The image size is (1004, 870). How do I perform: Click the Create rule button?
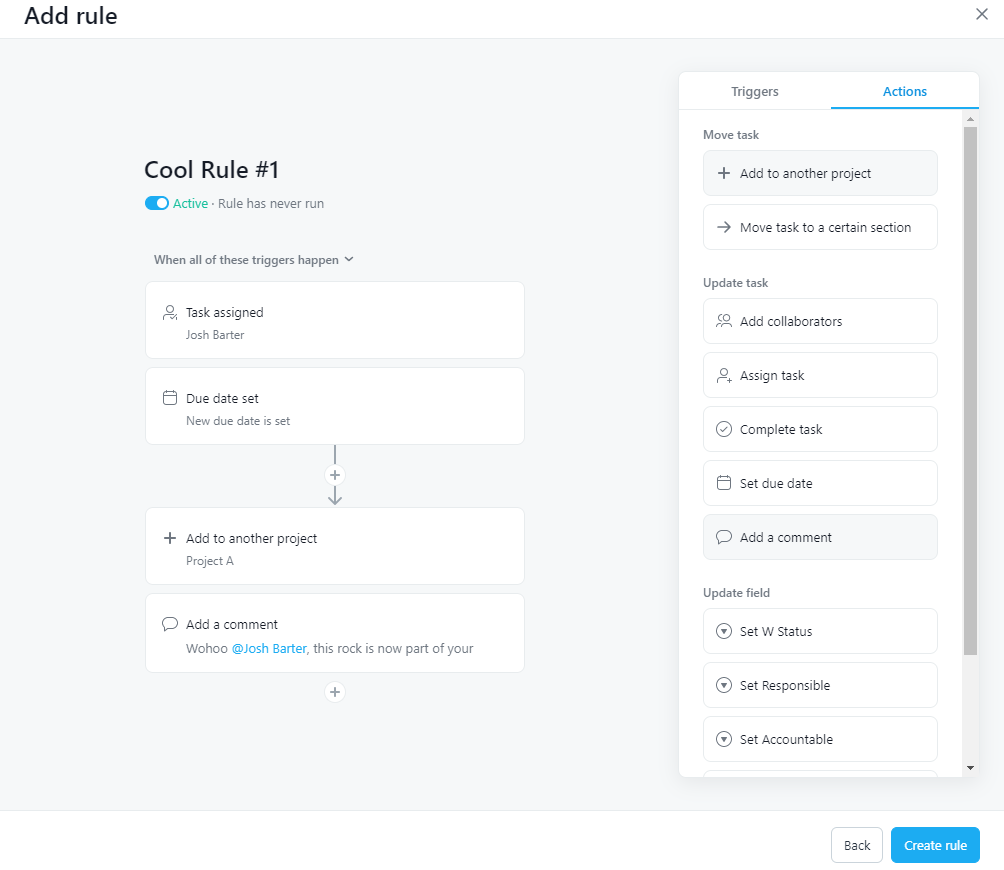coord(935,845)
